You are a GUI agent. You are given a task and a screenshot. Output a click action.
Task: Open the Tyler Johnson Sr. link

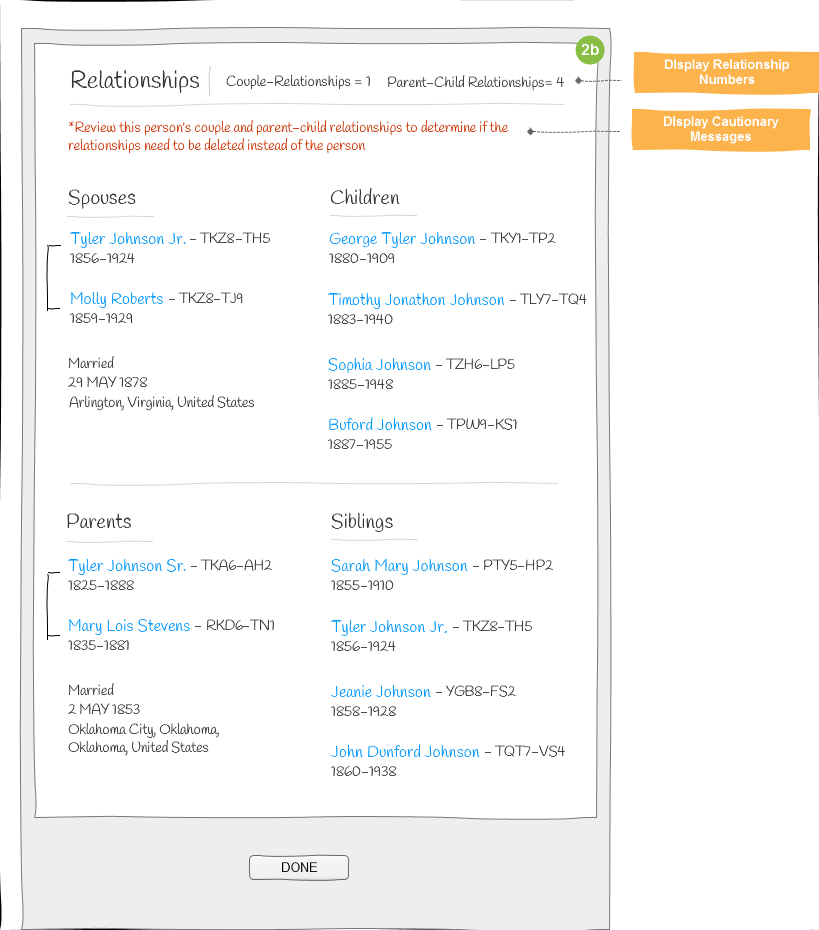(x=127, y=566)
